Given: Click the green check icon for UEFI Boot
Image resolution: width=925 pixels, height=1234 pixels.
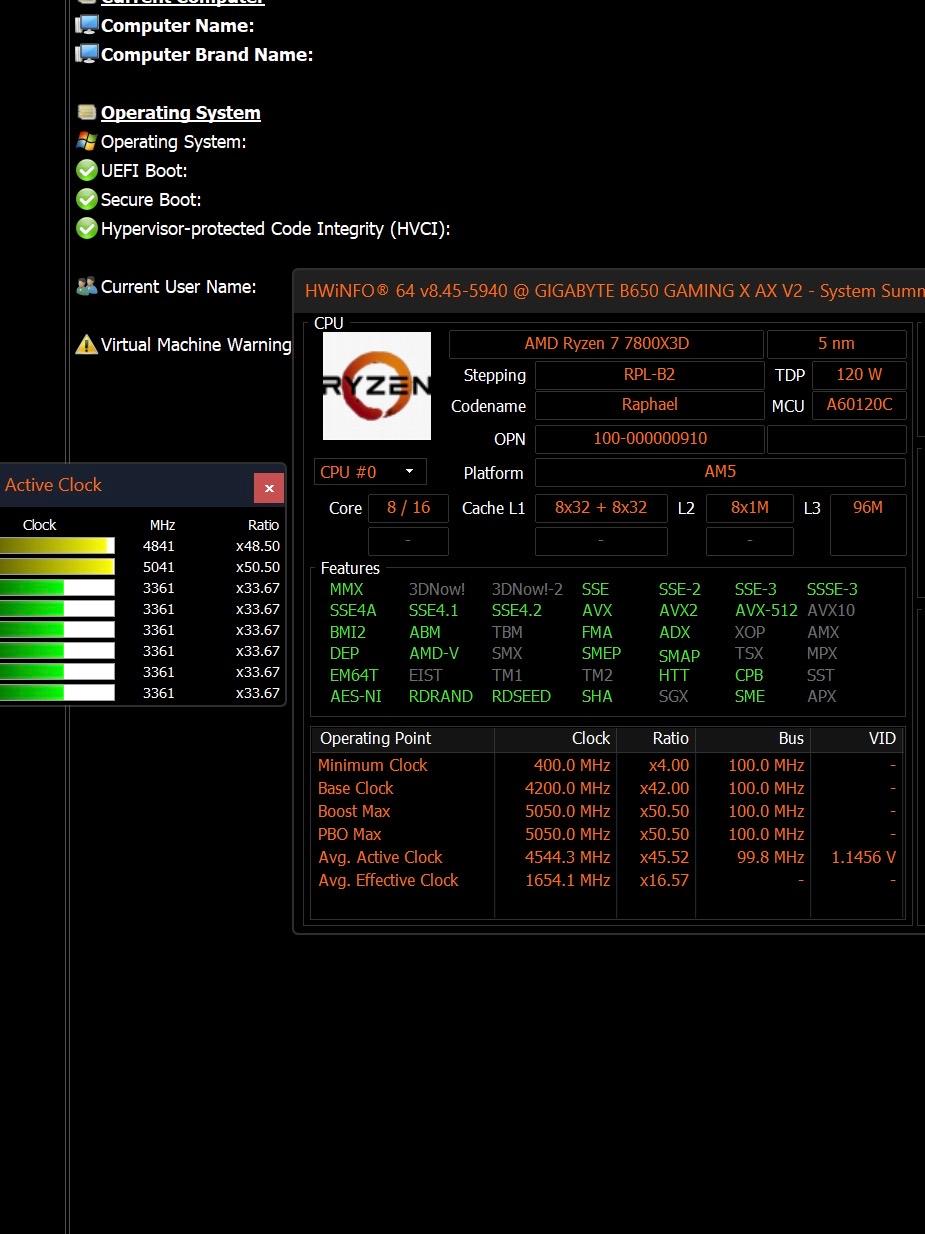Looking at the screenshot, I should (x=87, y=170).
